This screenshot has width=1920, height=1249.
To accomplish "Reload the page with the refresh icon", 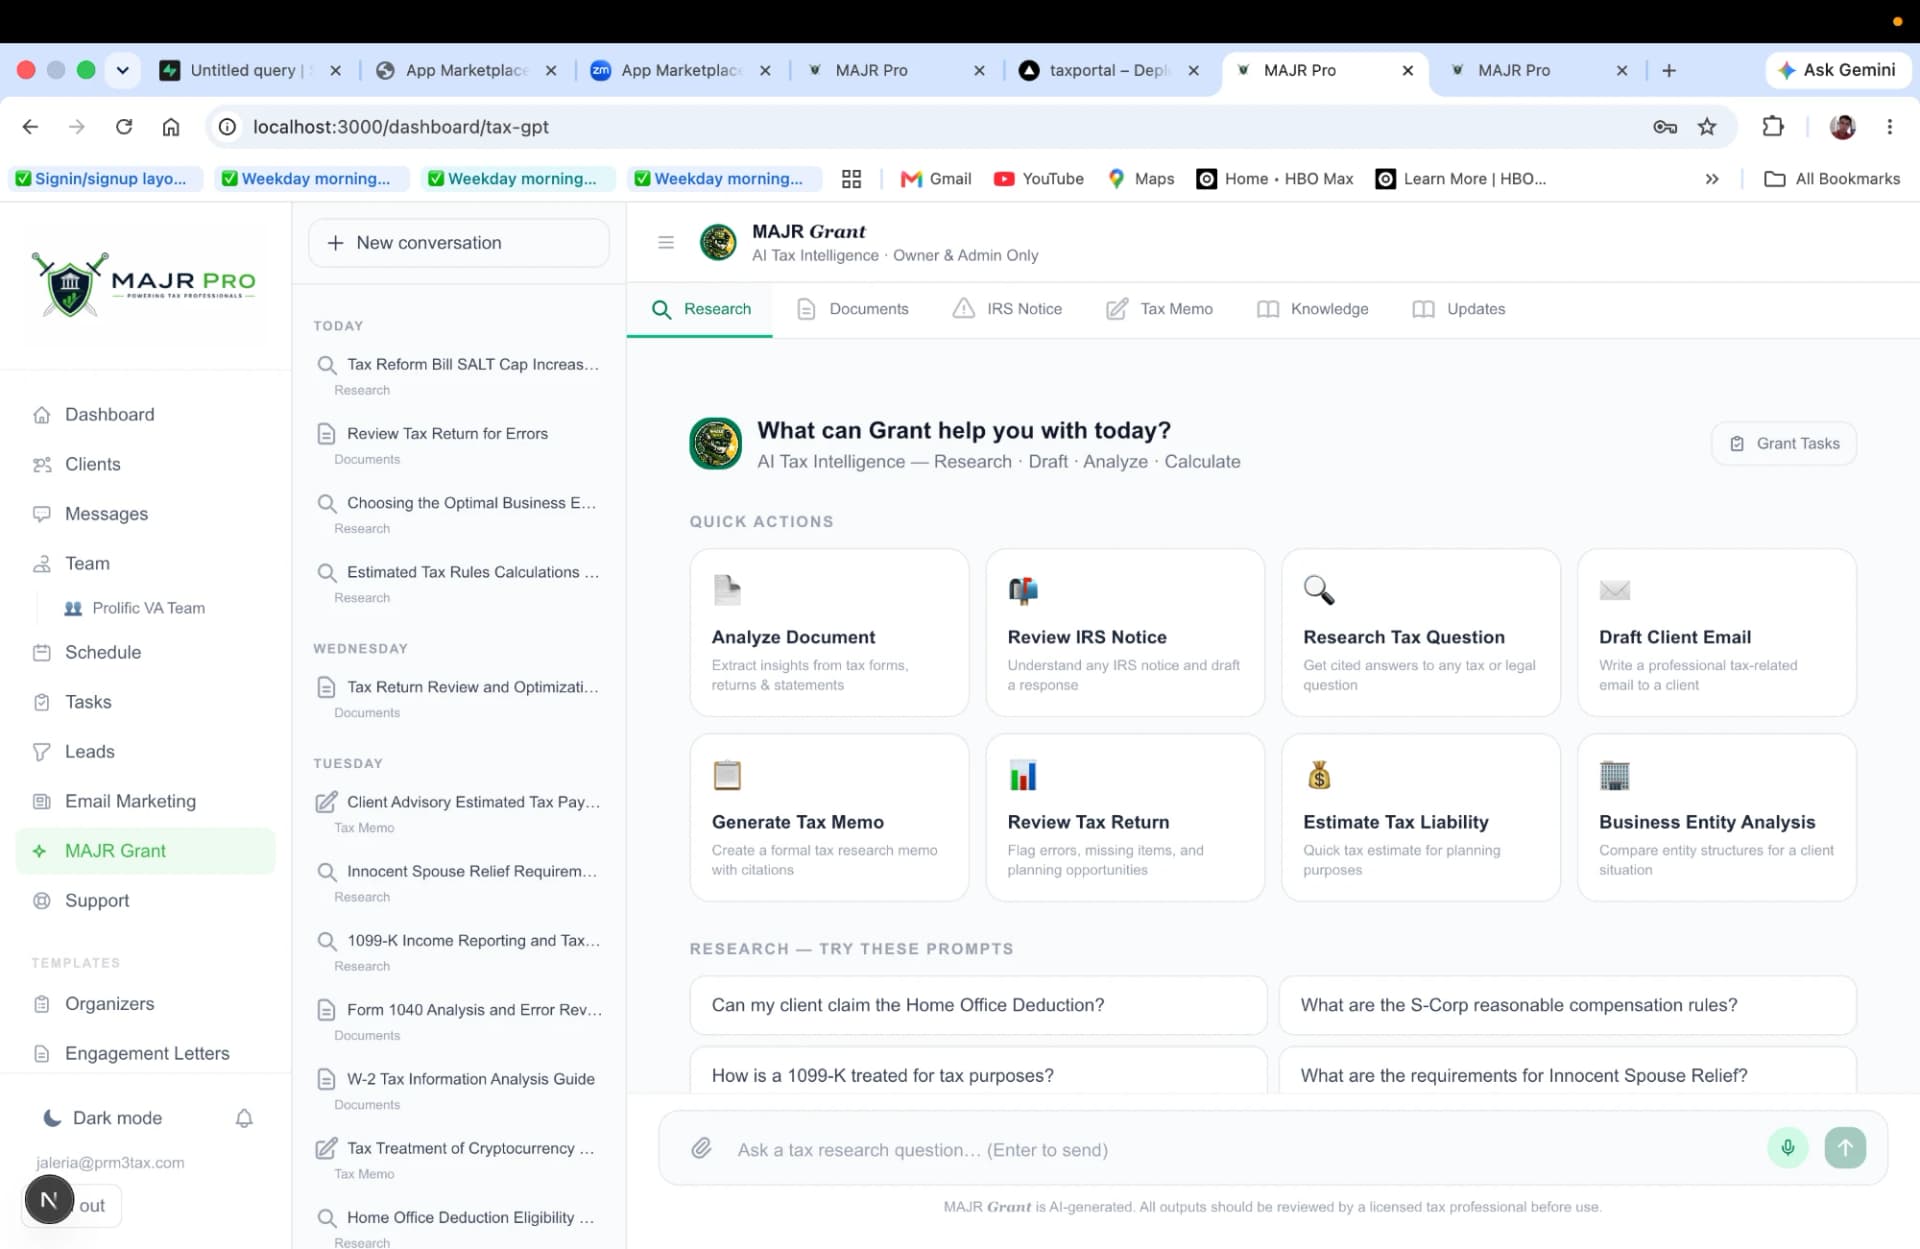I will coord(124,127).
